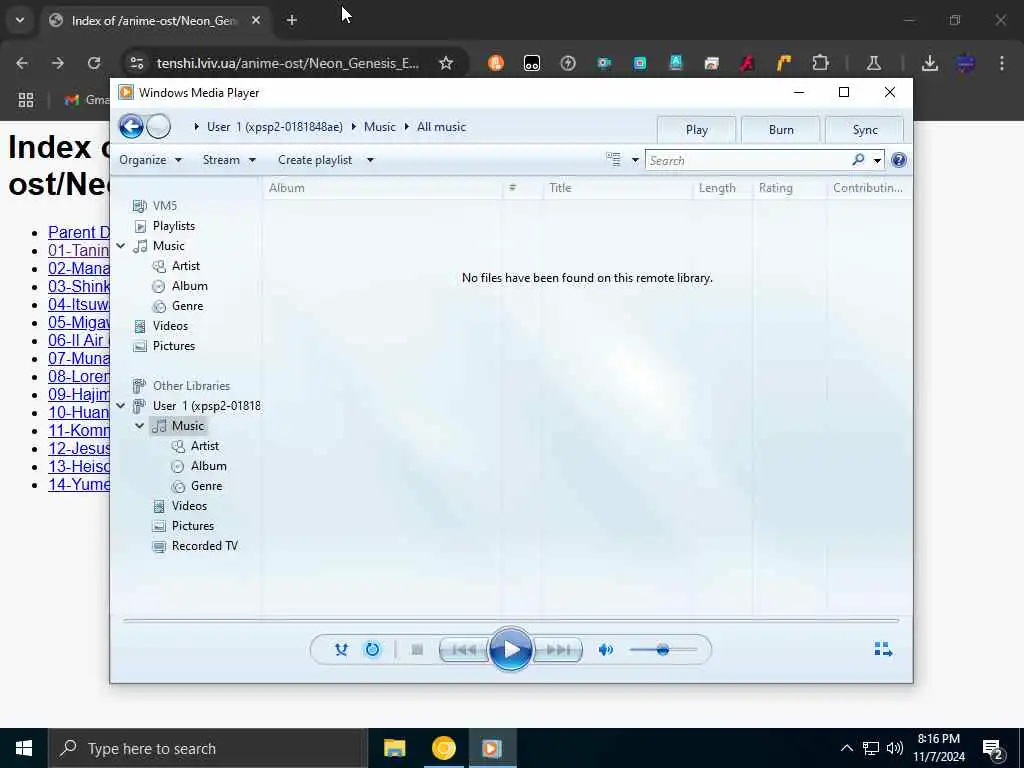Start playback with the round Play button
Image resolution: width=1024 pixels, height=768 pixels.
pos(511,649)
